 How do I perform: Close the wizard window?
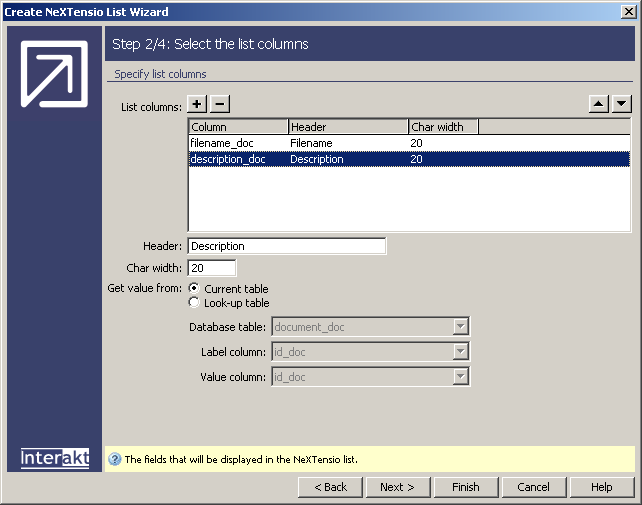(x=629, y=12)
